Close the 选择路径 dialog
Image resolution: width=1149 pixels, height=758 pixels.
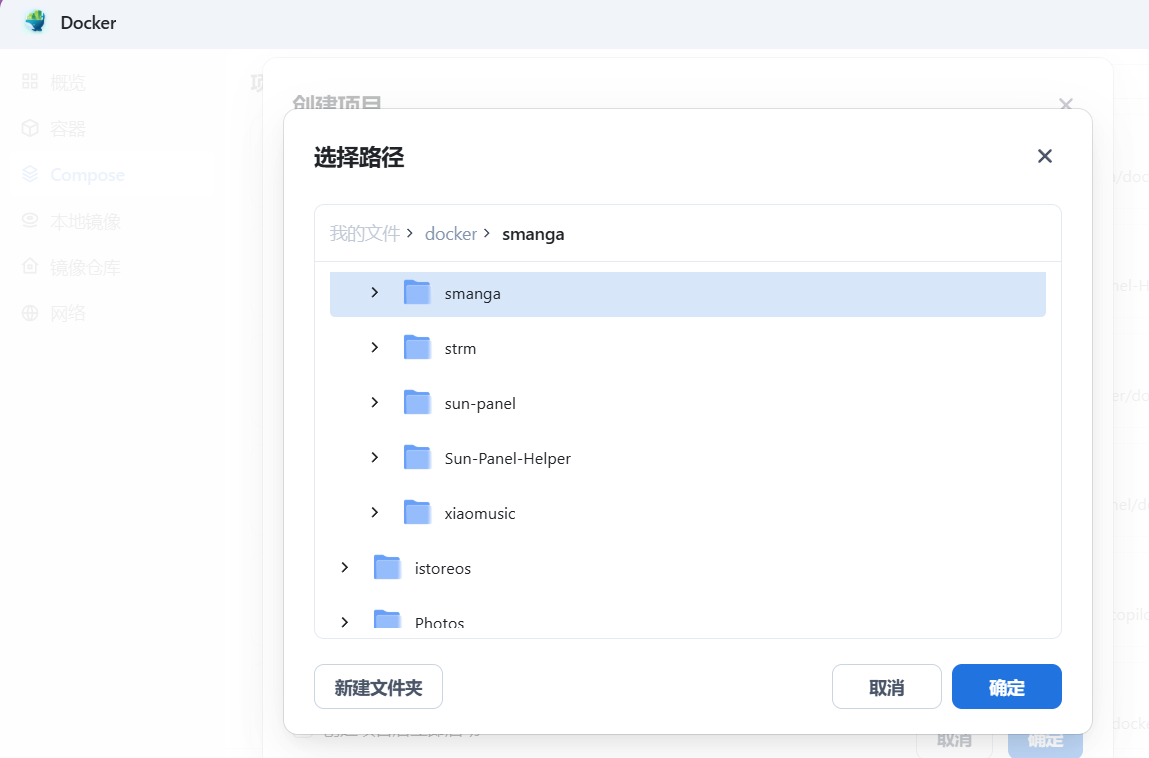tap(1045, 156)
